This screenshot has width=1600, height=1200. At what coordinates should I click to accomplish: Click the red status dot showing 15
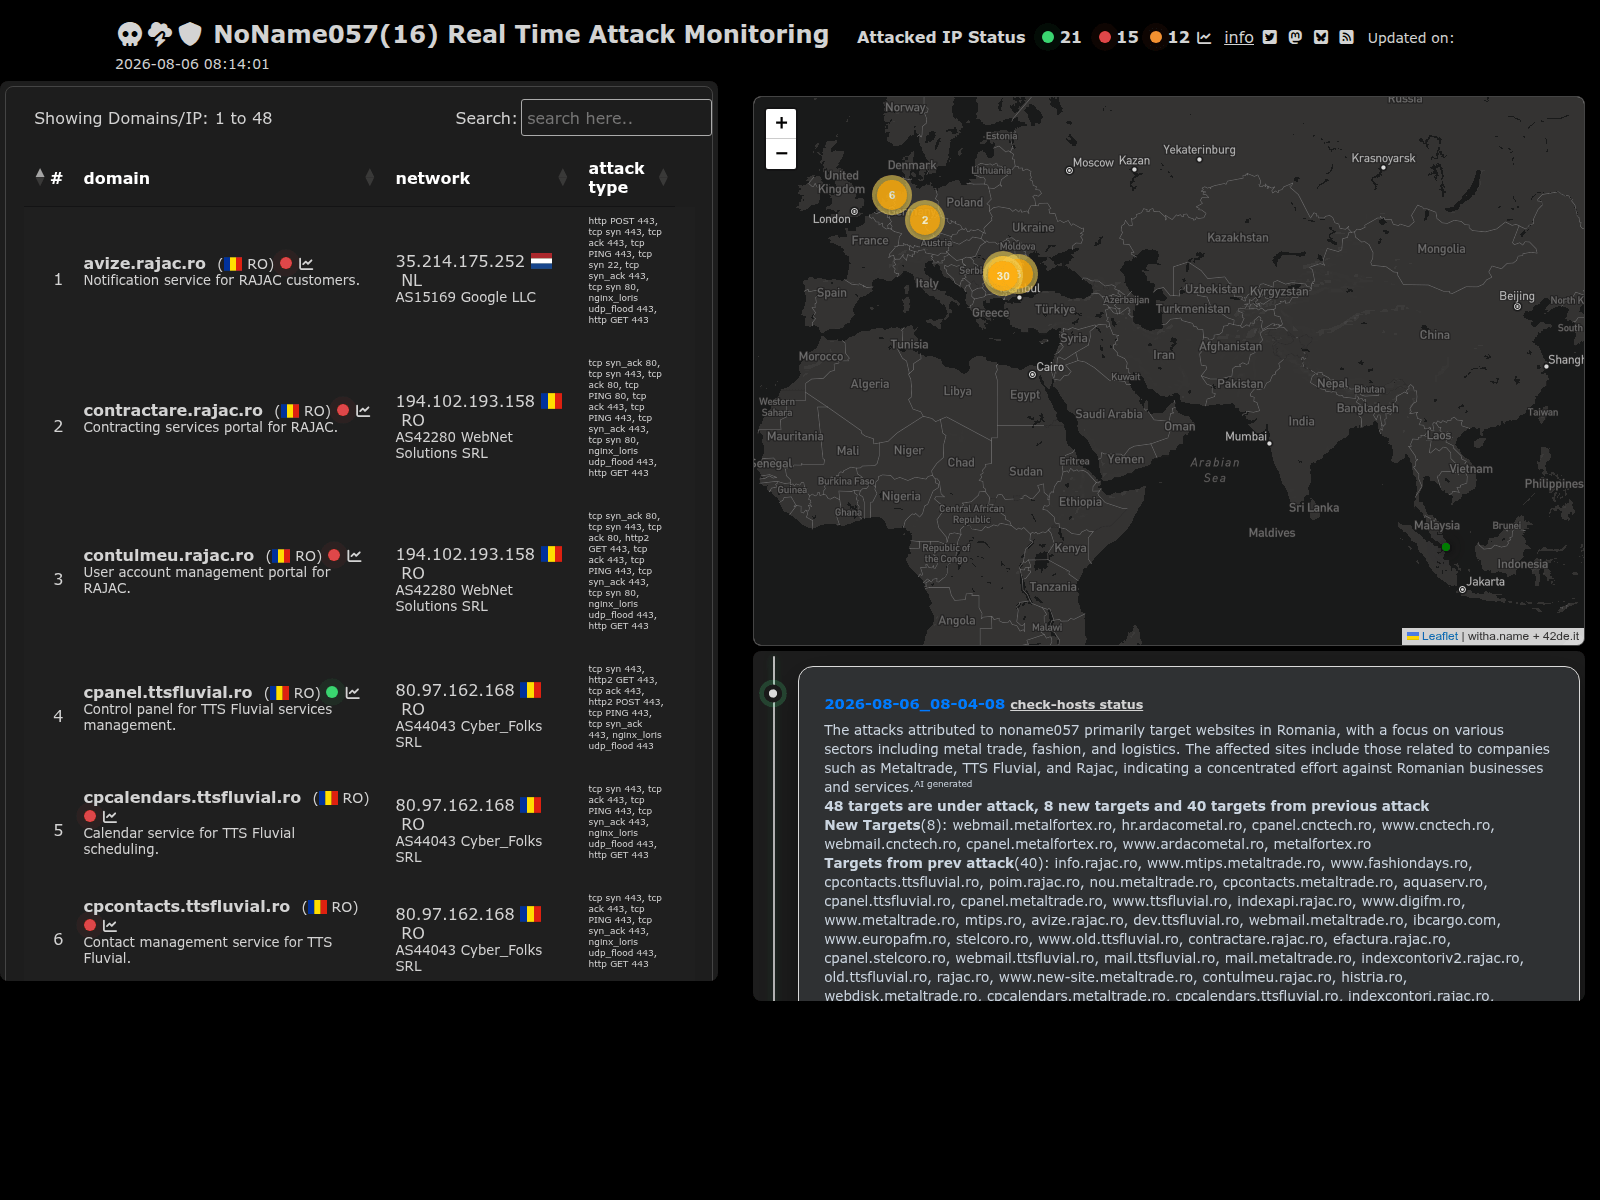1105,37
